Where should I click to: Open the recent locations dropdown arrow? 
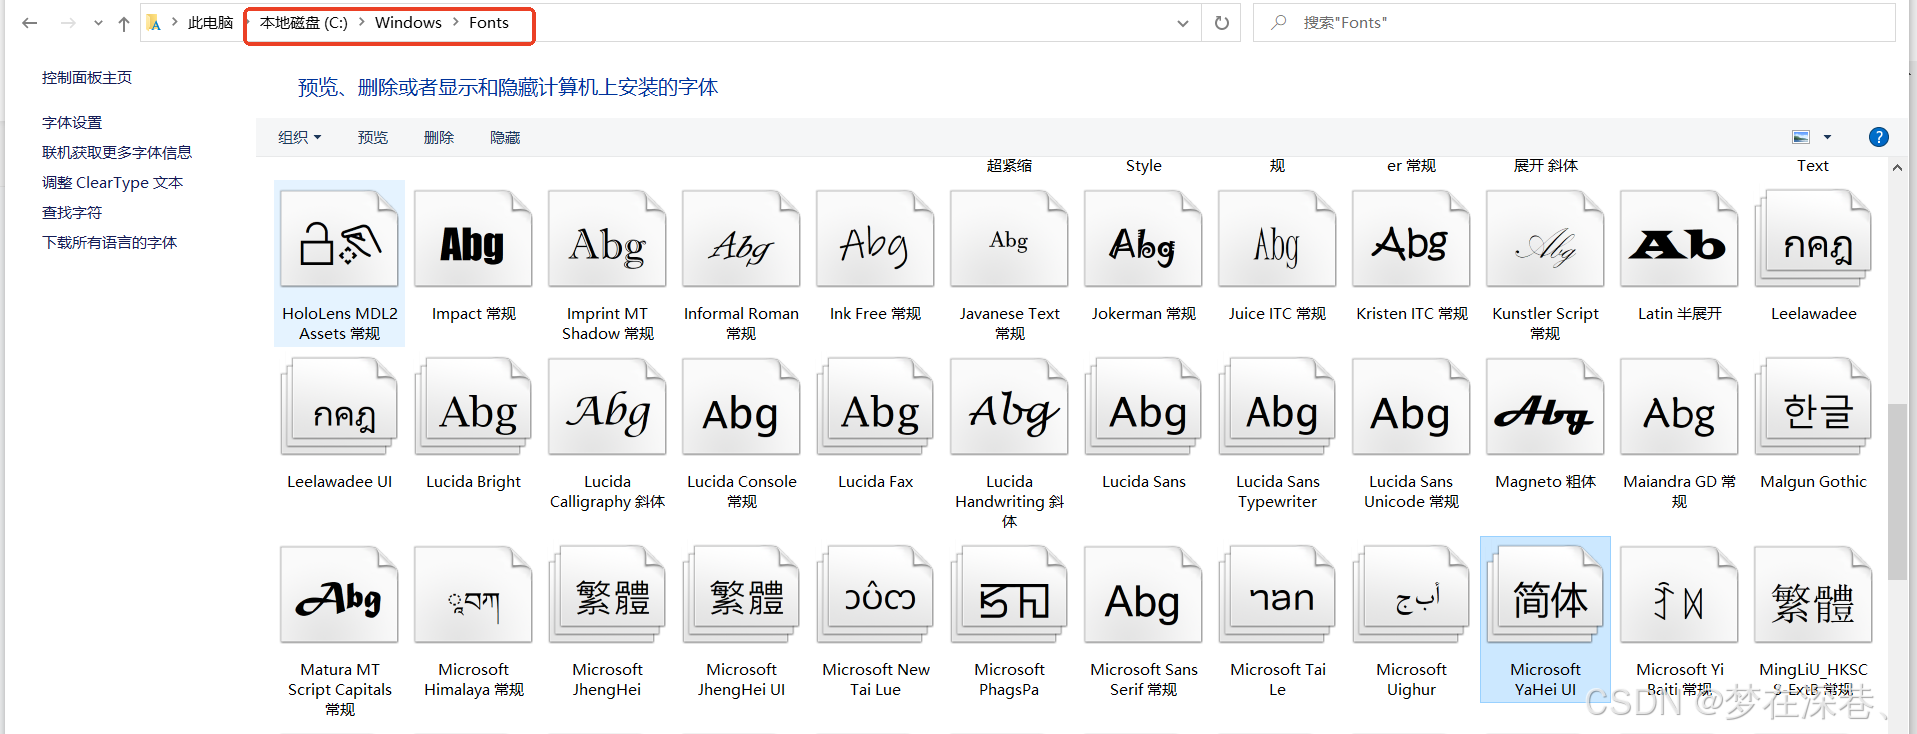[98, 23]
